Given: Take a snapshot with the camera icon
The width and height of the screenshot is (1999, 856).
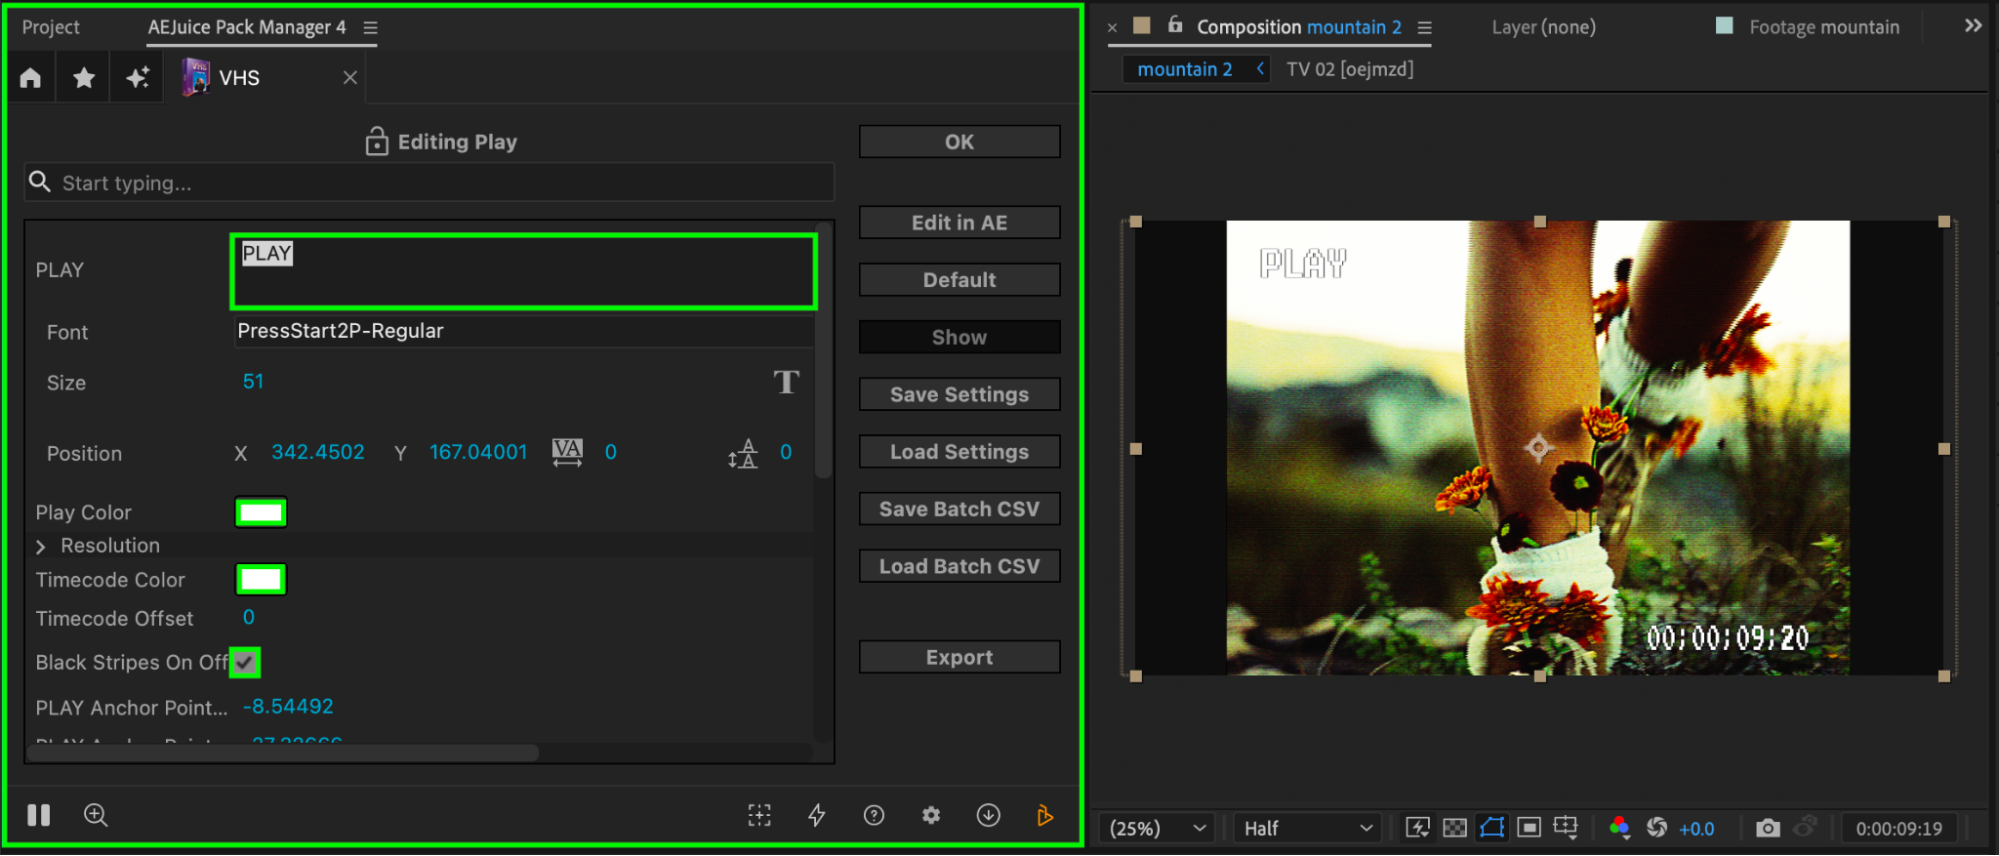Looking at the screenshot, I should (x=1768, y=828).
